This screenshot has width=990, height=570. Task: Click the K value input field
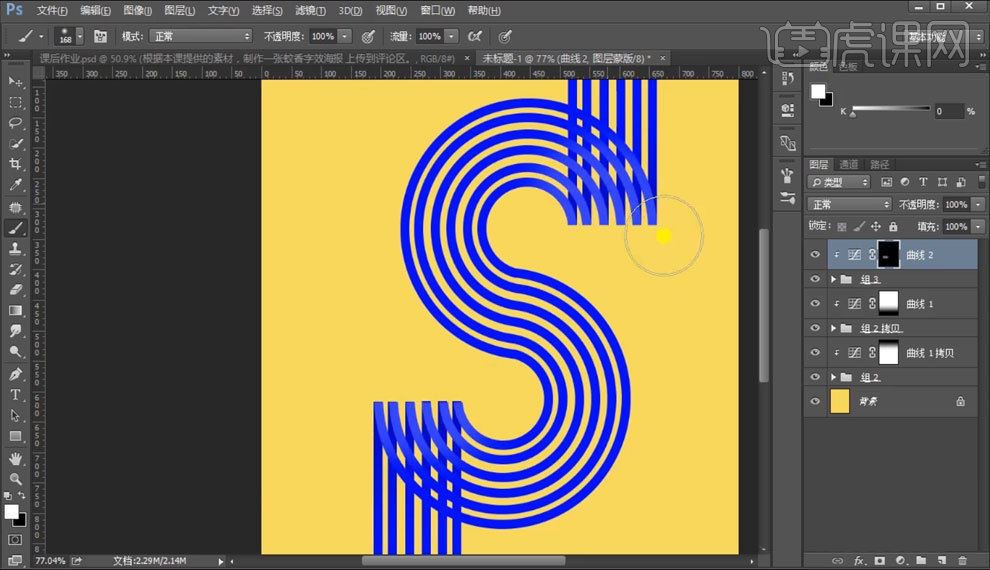pos(948,111)
